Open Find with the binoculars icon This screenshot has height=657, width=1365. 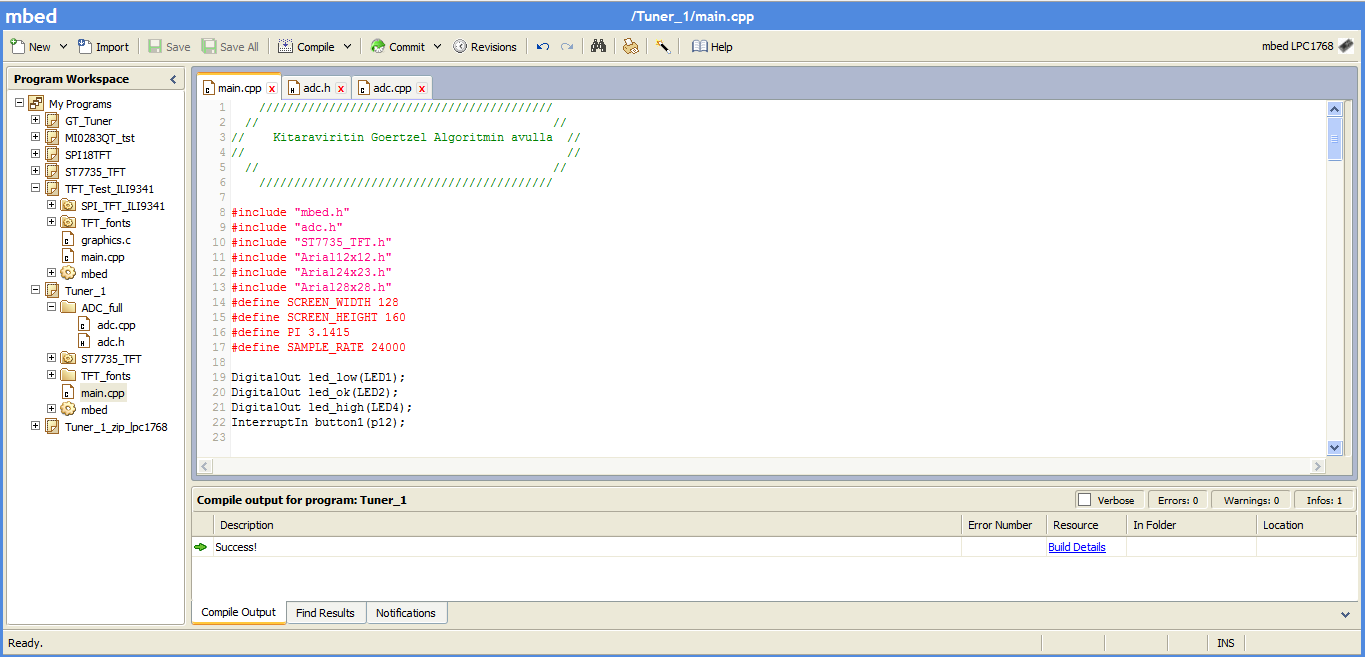pos(598,46)
